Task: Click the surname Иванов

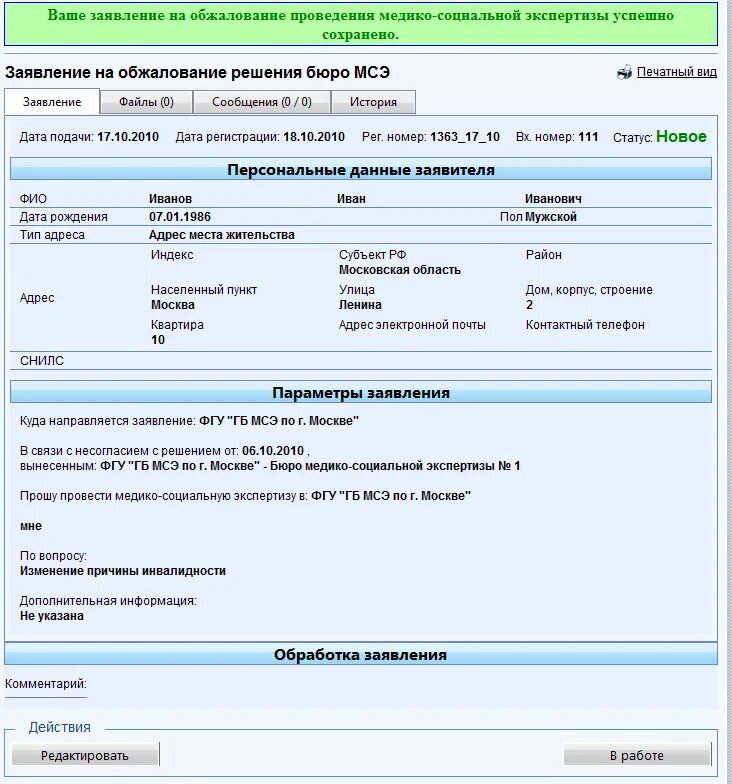Action: coord(170,199)
